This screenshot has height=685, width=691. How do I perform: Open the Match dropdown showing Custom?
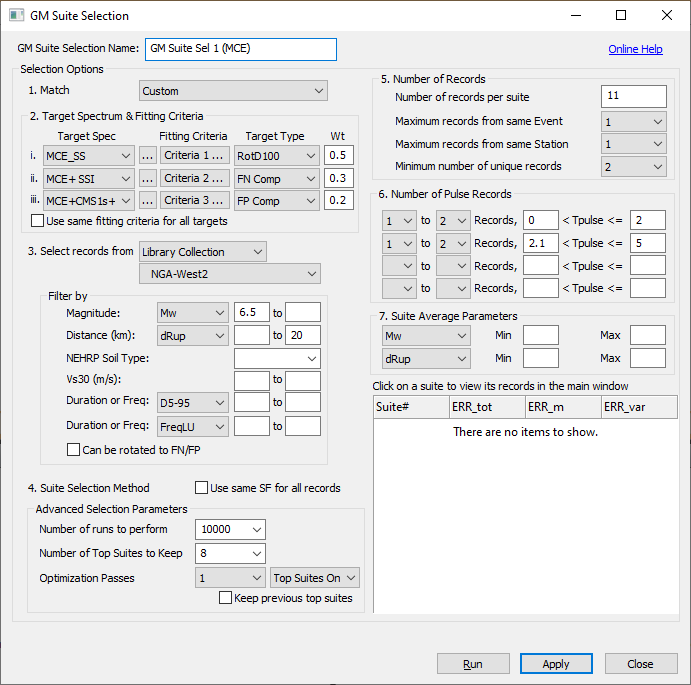(x=233, y=91)
